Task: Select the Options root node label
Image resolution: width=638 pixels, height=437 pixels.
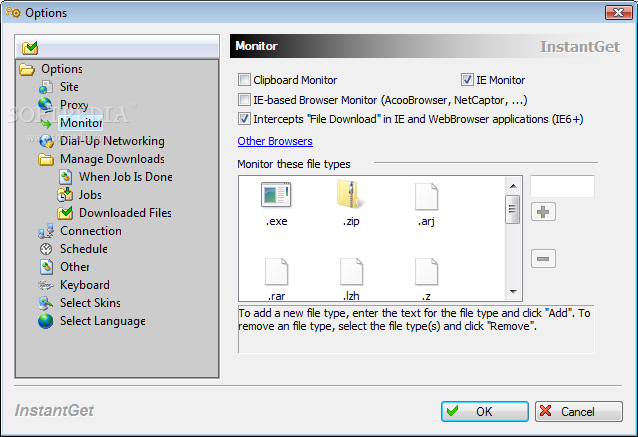Action: click(62, 69)
